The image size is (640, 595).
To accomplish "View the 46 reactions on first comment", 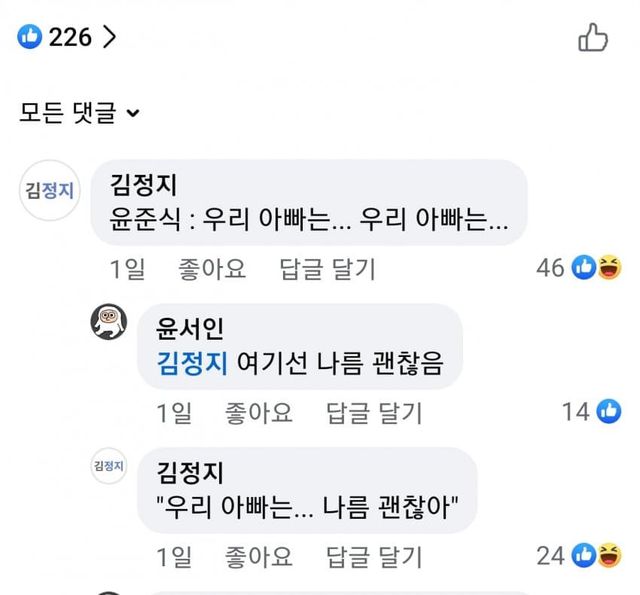I will click(x=579, y=268).
